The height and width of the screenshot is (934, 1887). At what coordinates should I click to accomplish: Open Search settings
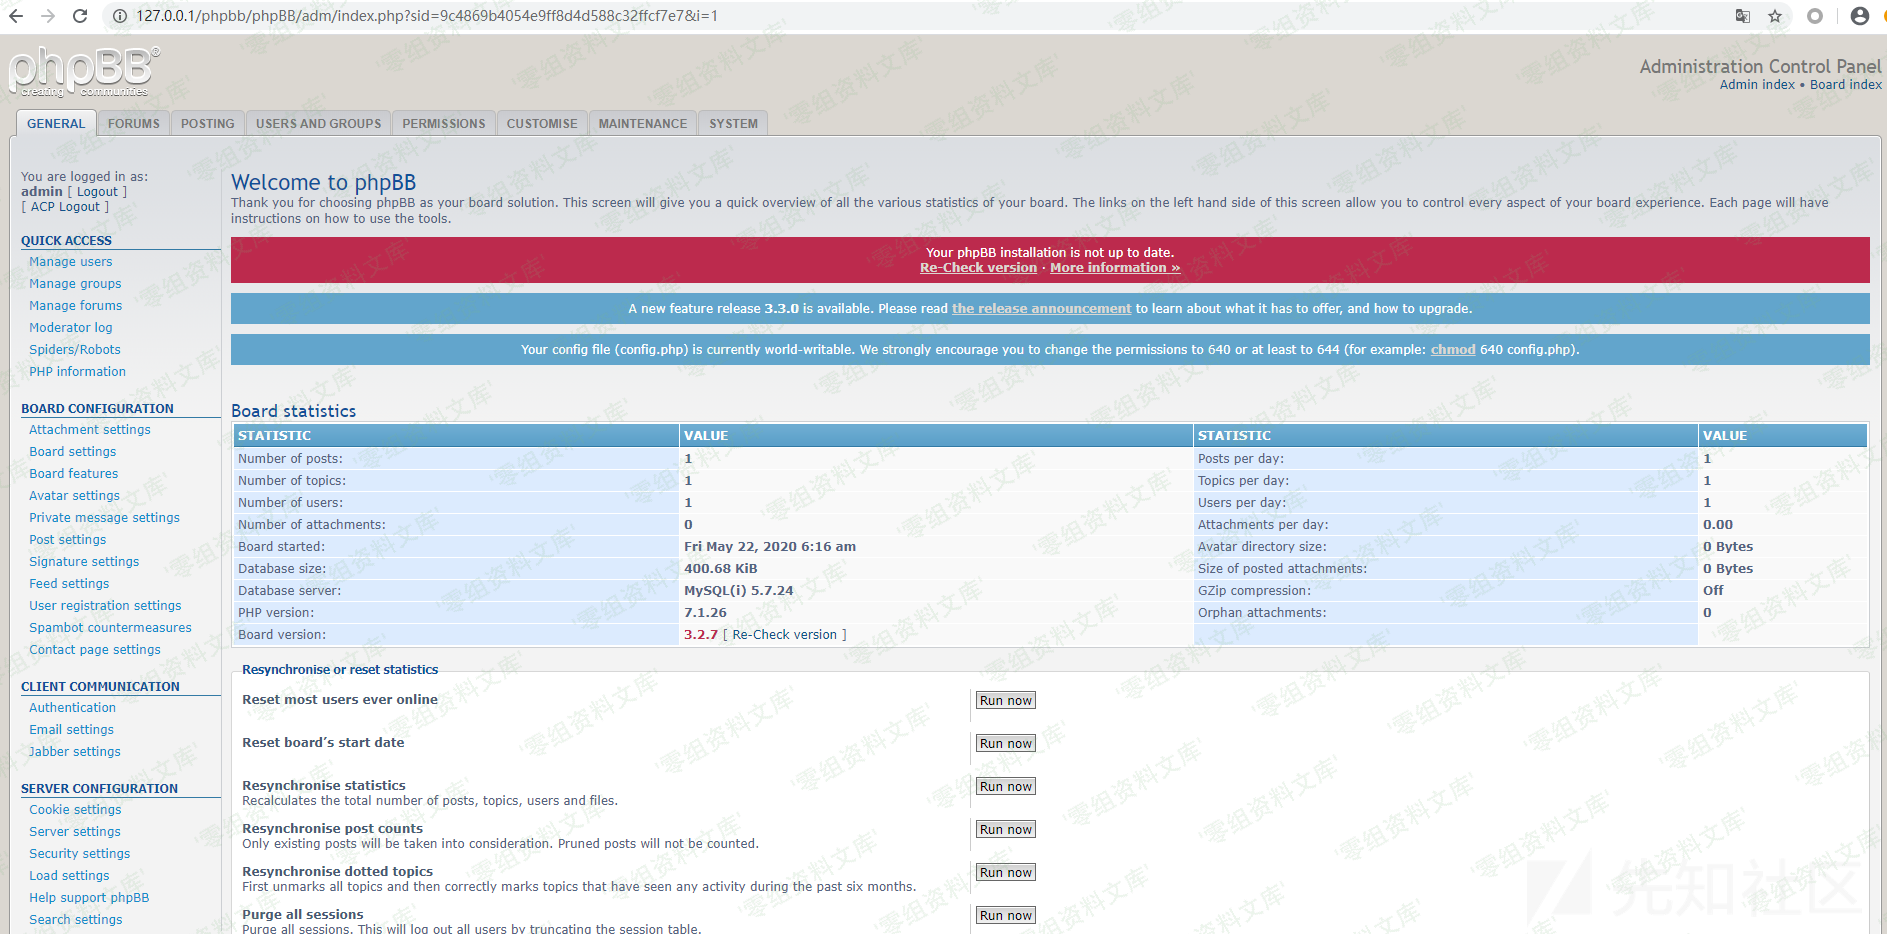tap(76, 920)
